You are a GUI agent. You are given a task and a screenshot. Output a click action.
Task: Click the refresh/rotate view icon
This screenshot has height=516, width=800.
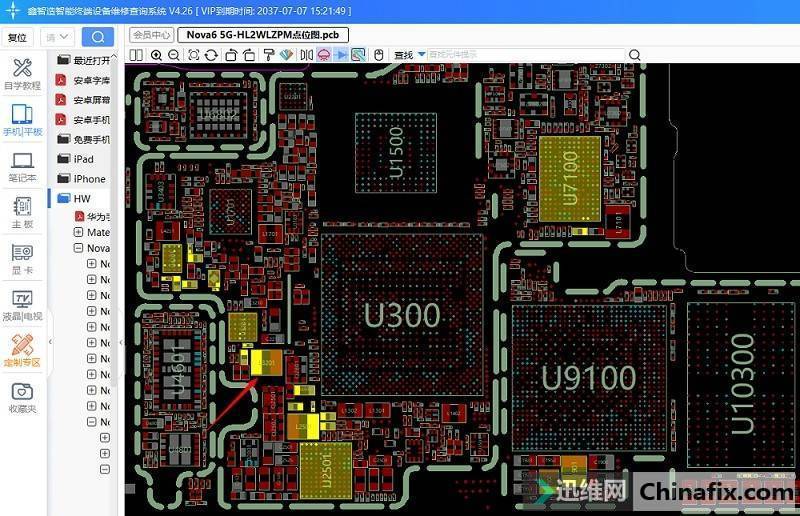[x=211, y=55]
